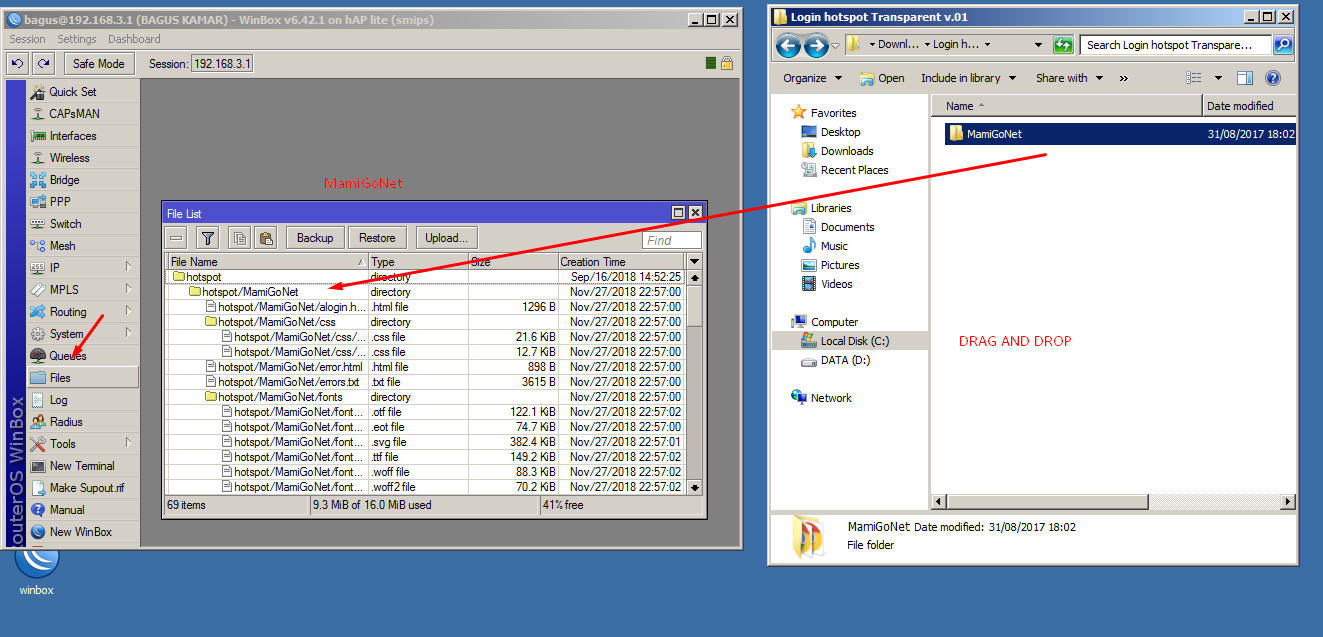1323x637 pixels.
Task: Open the Bridge section in WinBox
Action: tap(56, 179)
